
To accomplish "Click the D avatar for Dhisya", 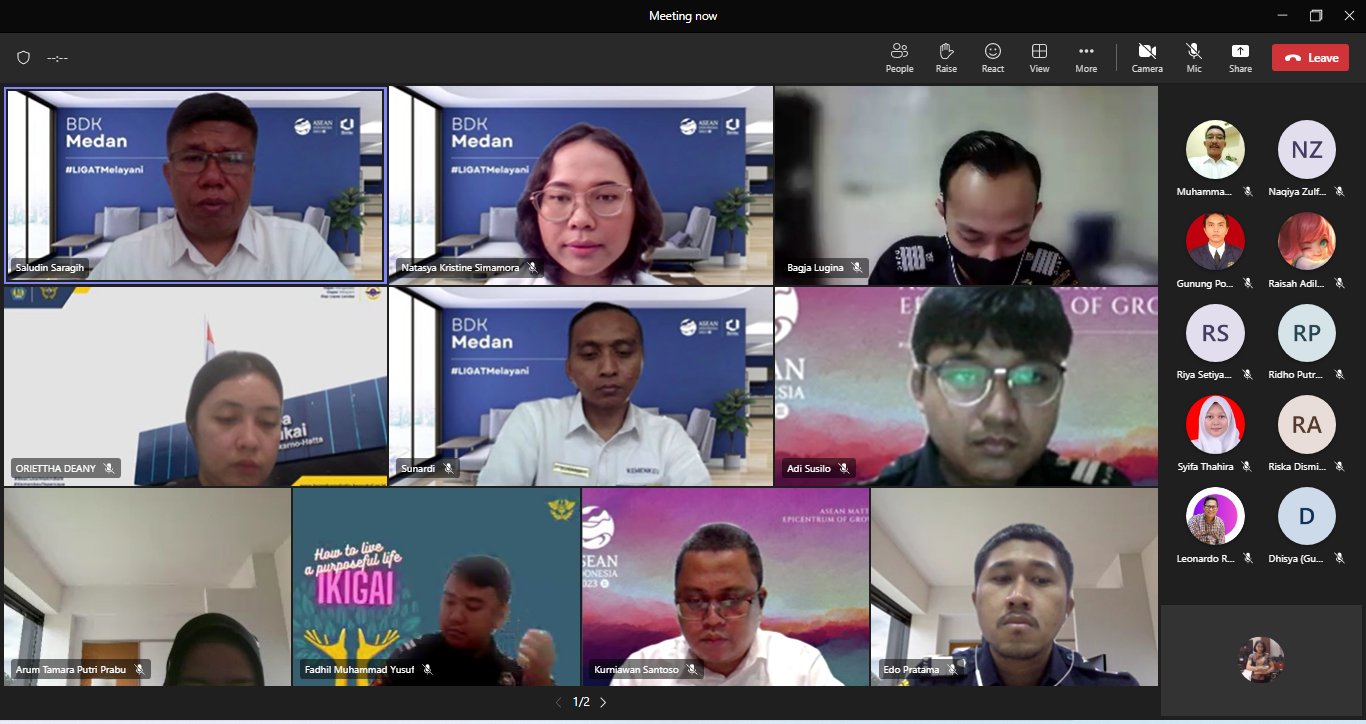I will (1306, 516).
